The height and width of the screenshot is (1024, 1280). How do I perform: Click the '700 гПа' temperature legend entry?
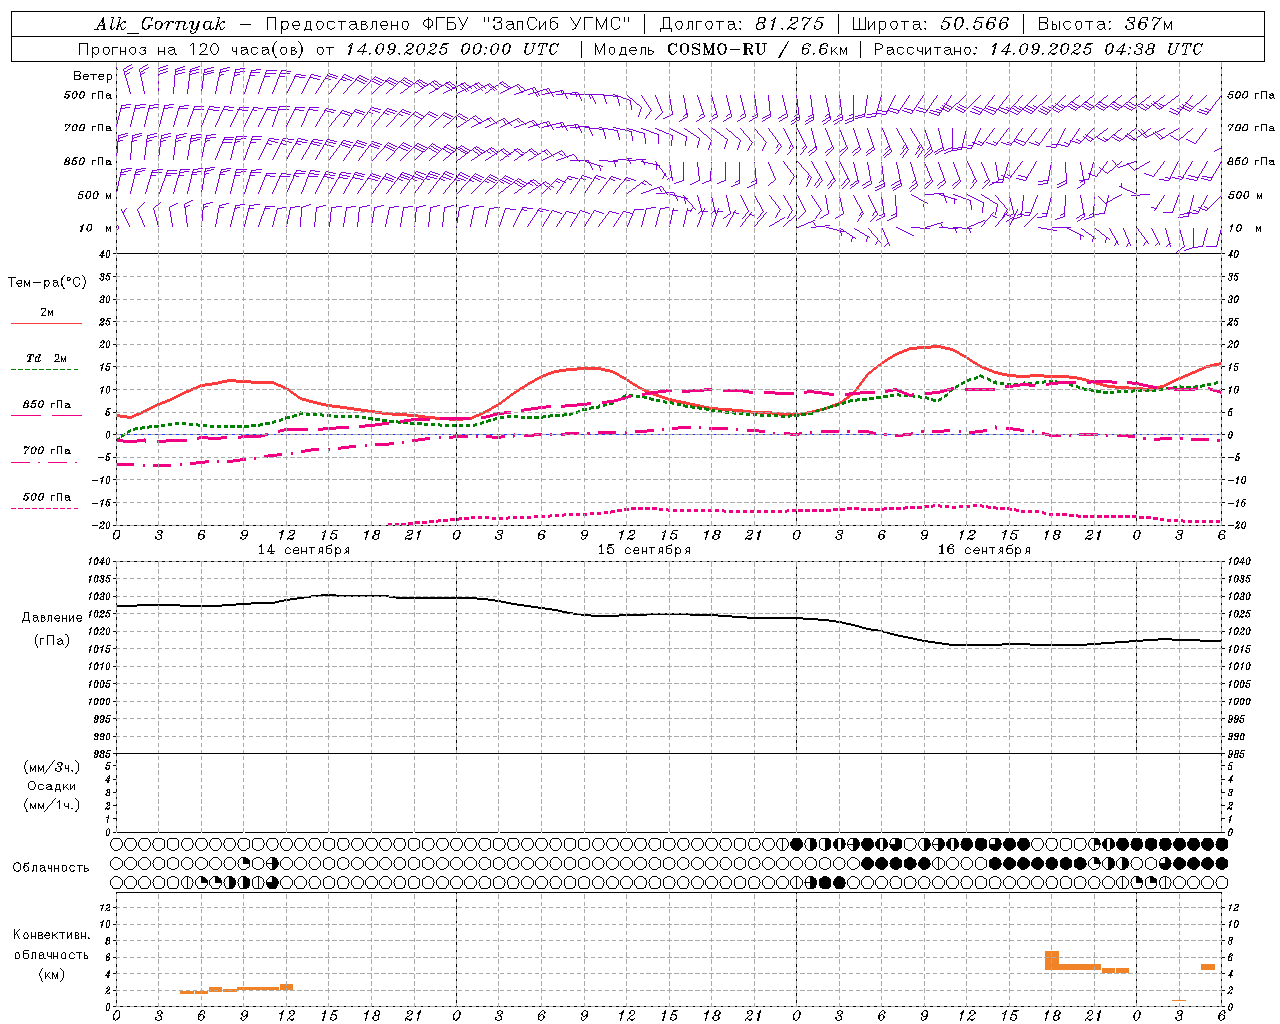tap(46, 451)
